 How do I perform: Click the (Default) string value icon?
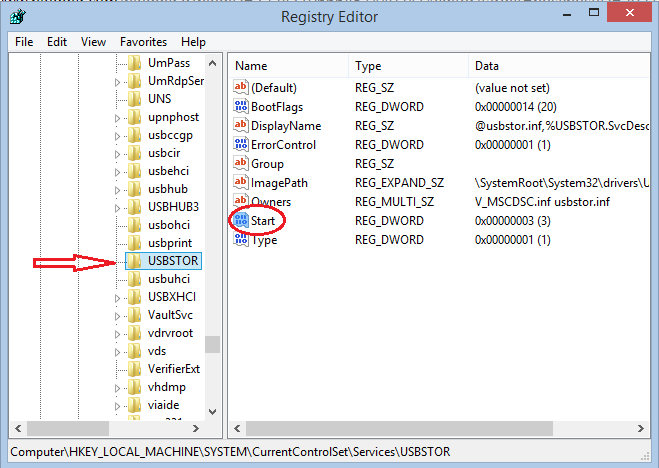(x=241, y=87)
